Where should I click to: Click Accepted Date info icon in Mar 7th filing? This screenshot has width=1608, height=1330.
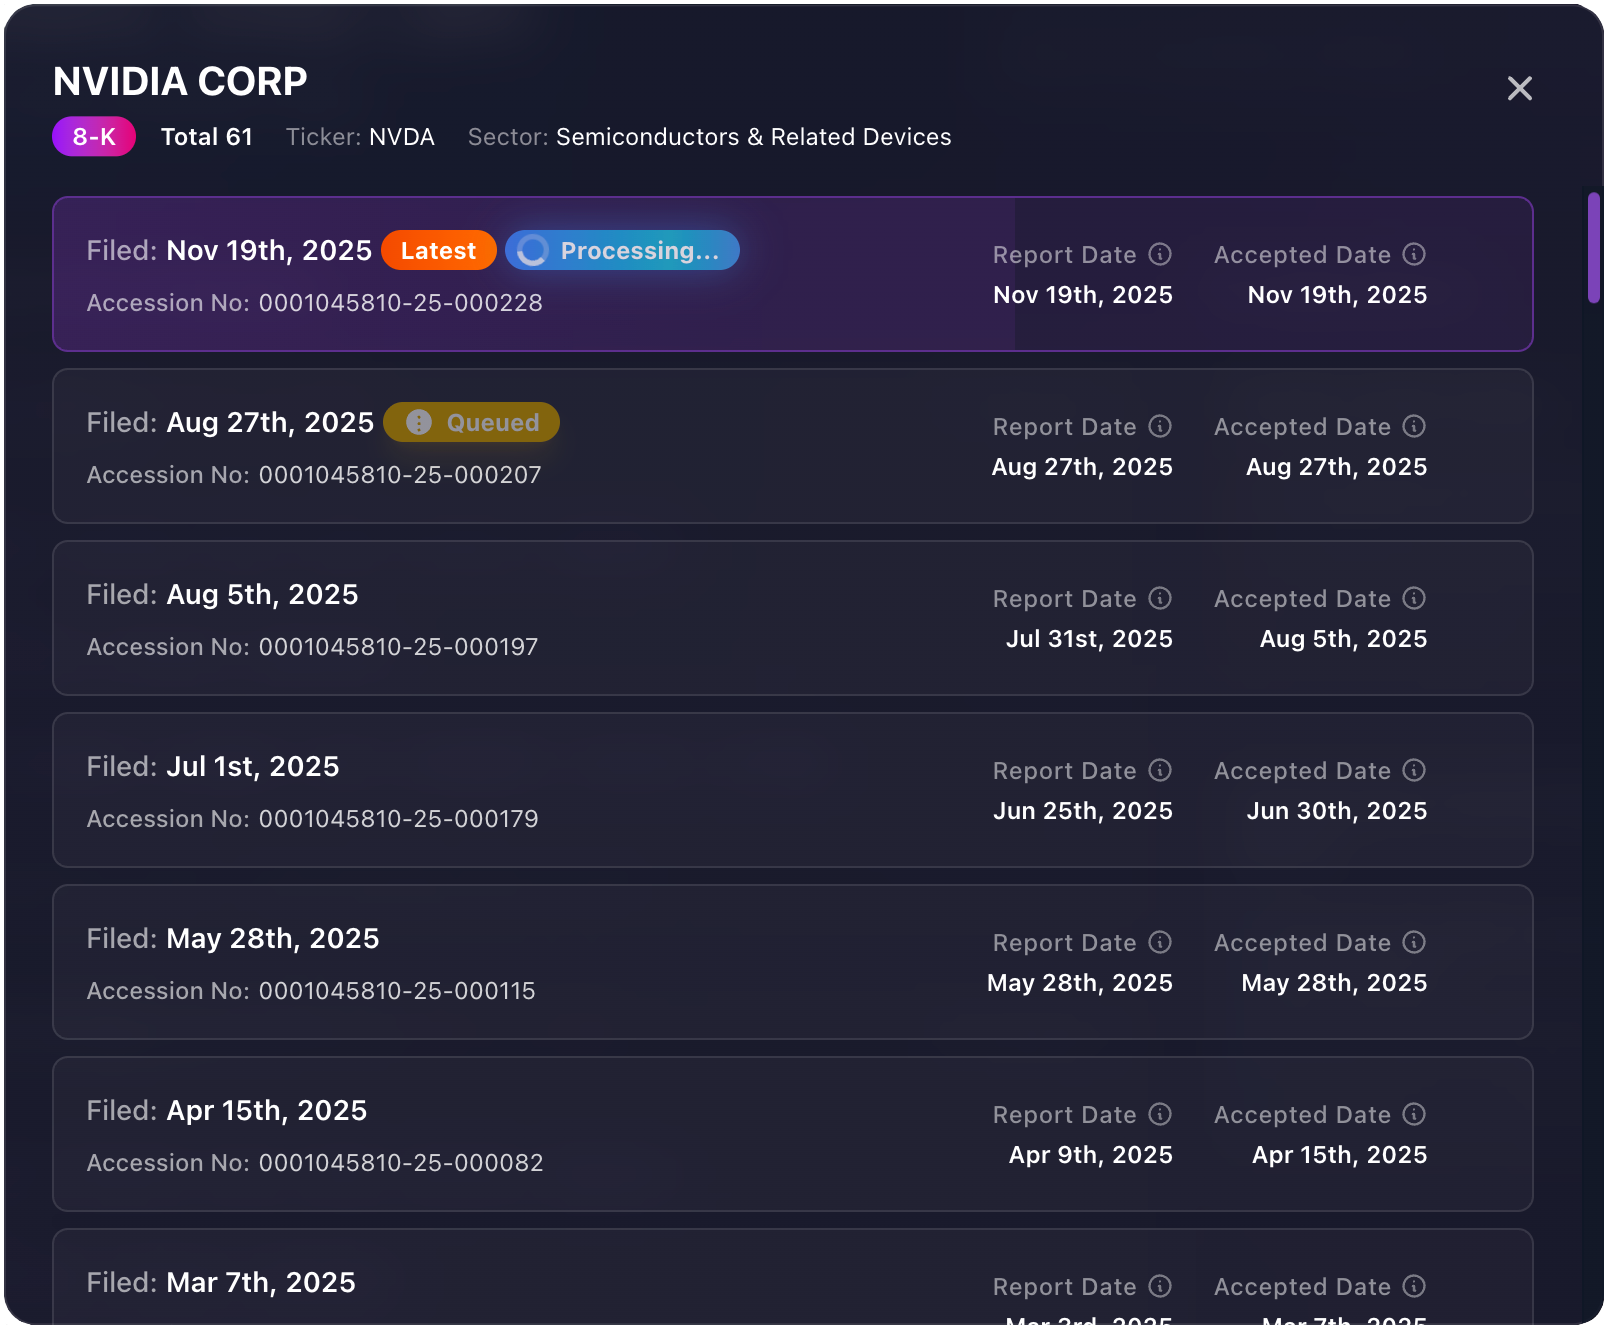click(x=1414, y=1286)
